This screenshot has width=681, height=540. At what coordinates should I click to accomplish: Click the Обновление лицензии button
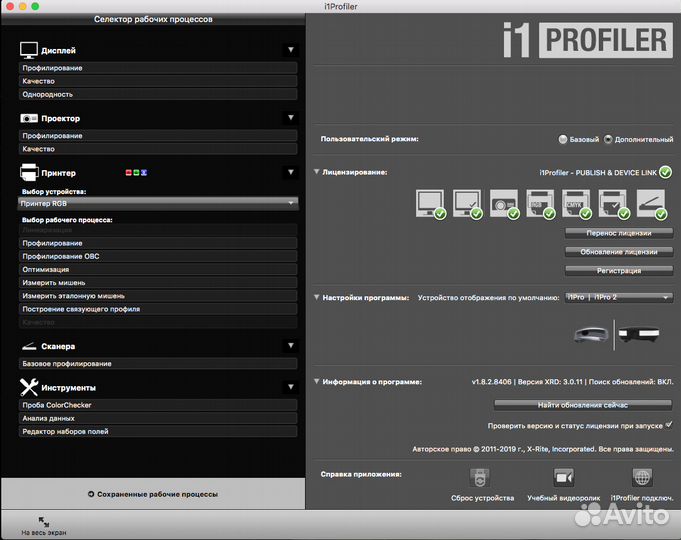click(x=619, y=252)
